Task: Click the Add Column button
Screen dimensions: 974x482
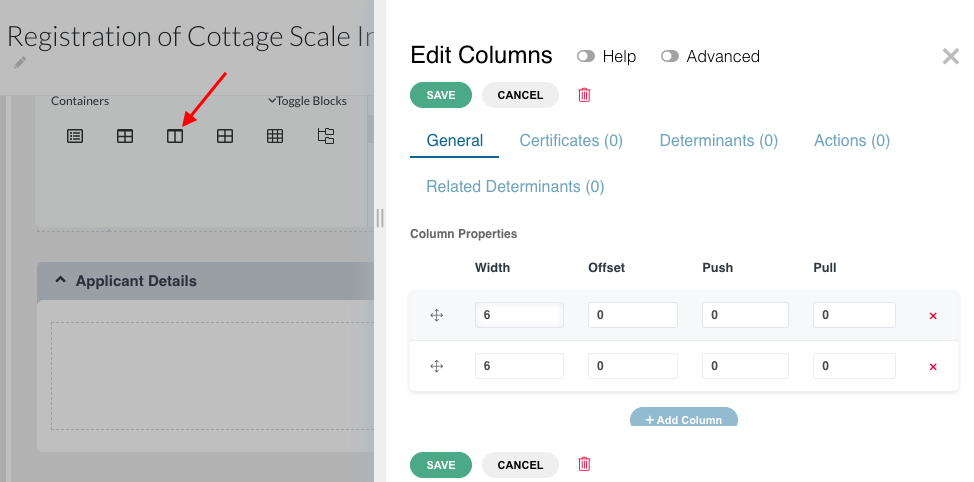Action: (x=684, y=417)
